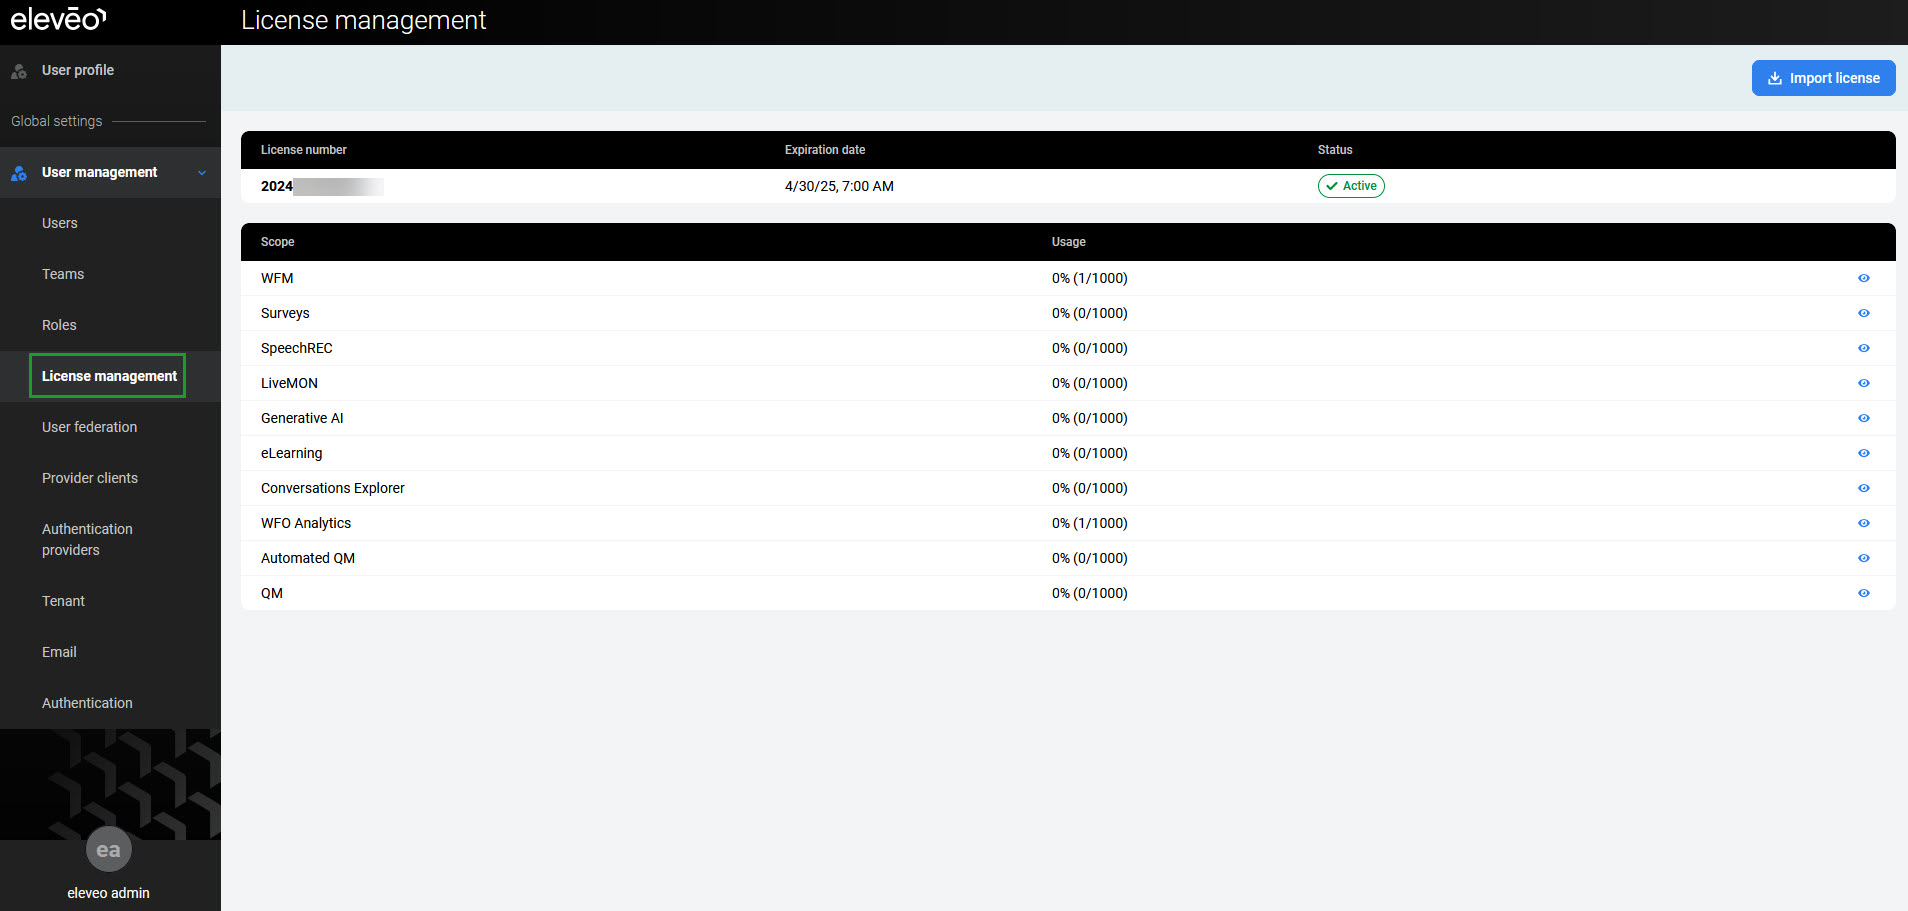The height and width of the screenshot is (911, 1908).
Task: Open the Authentication providers page
Action: (x=87, y=539)
